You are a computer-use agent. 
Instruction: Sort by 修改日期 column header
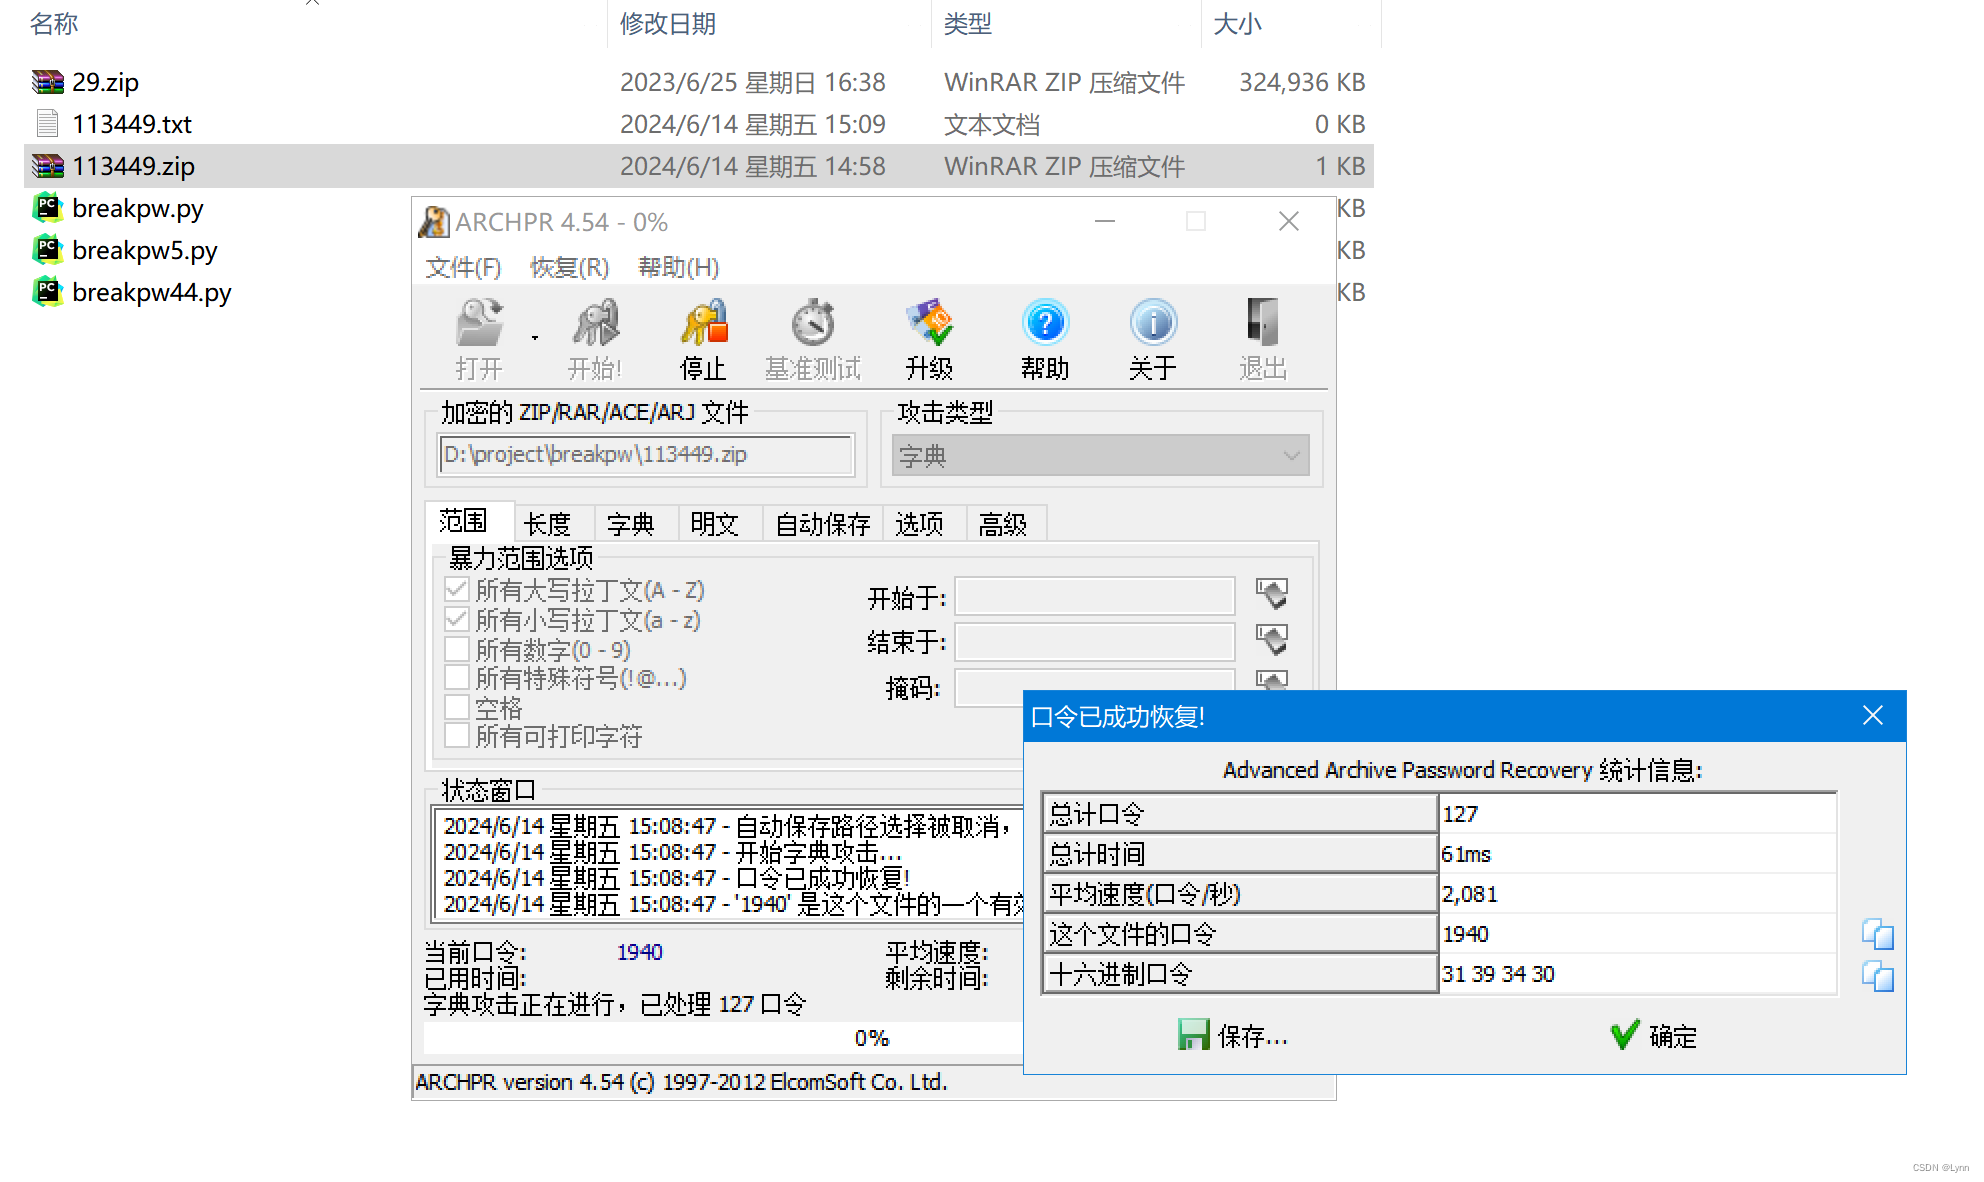pos(668,24)
